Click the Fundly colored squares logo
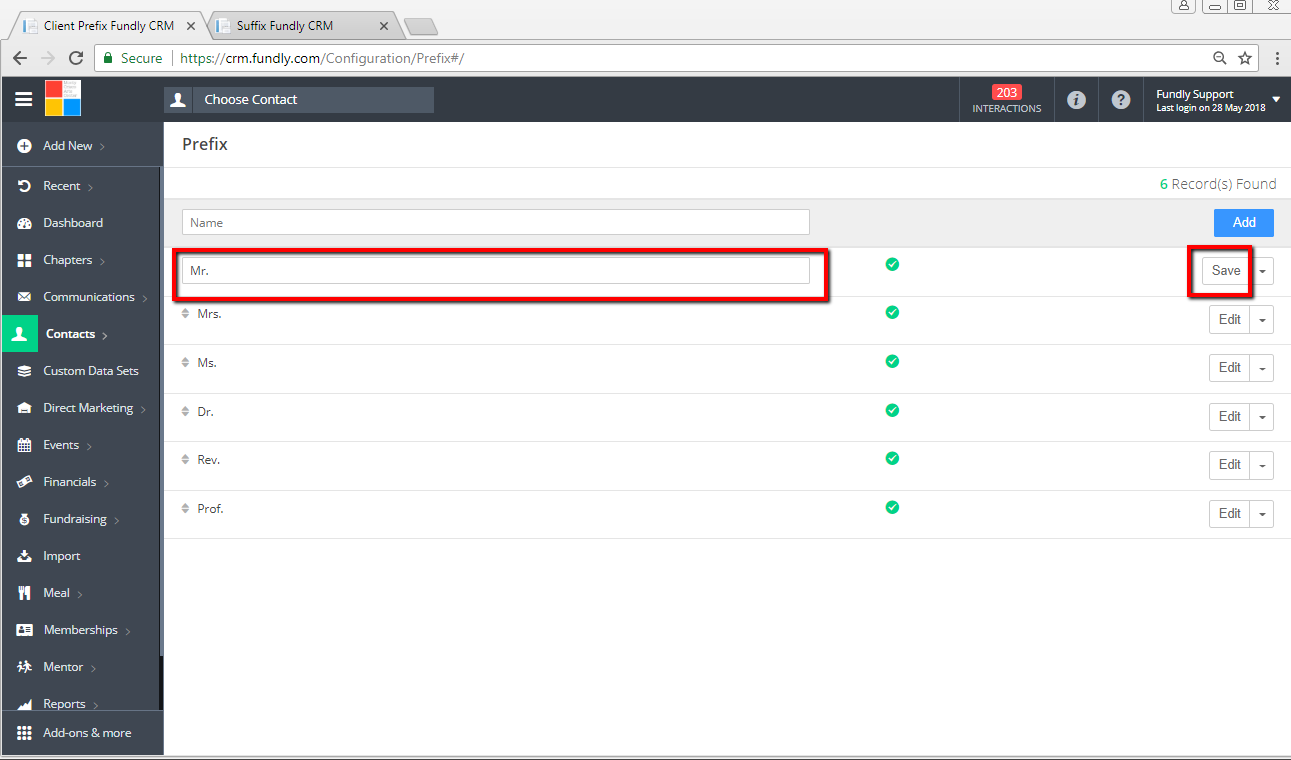This screenshot has width=1291, height=760. 63,99
